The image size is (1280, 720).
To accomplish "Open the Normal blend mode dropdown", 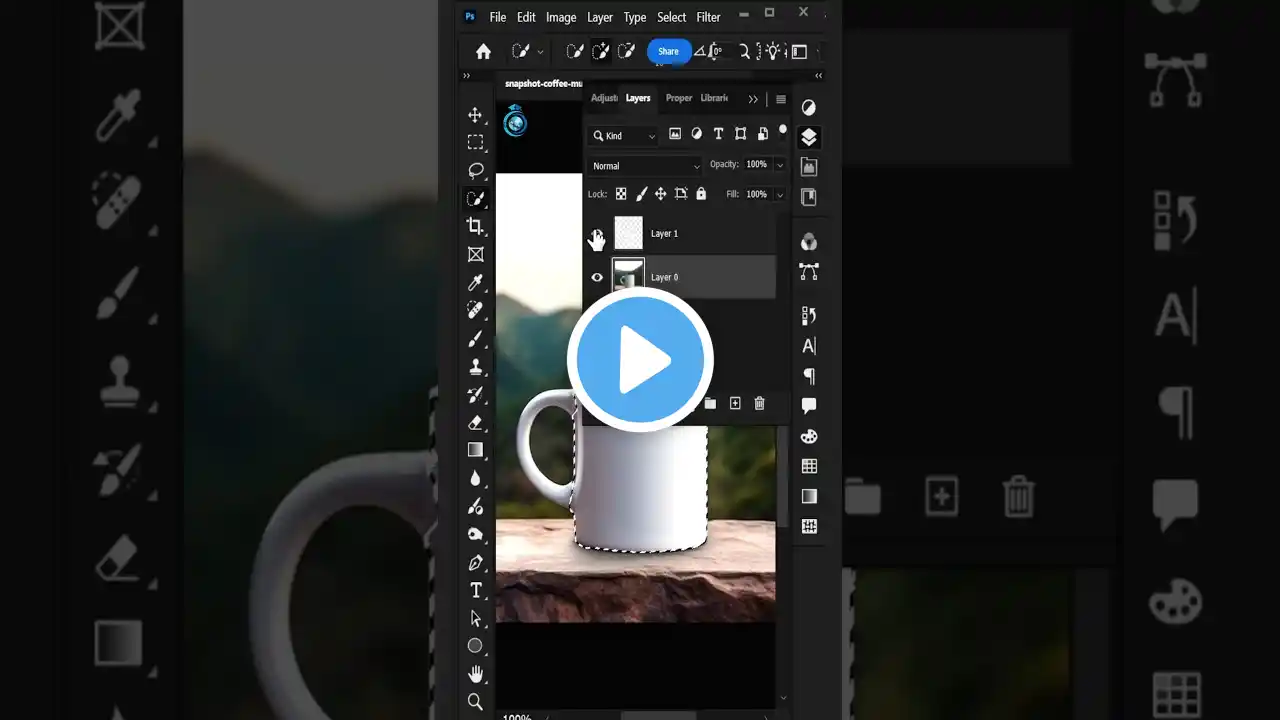I will point(645,166).
